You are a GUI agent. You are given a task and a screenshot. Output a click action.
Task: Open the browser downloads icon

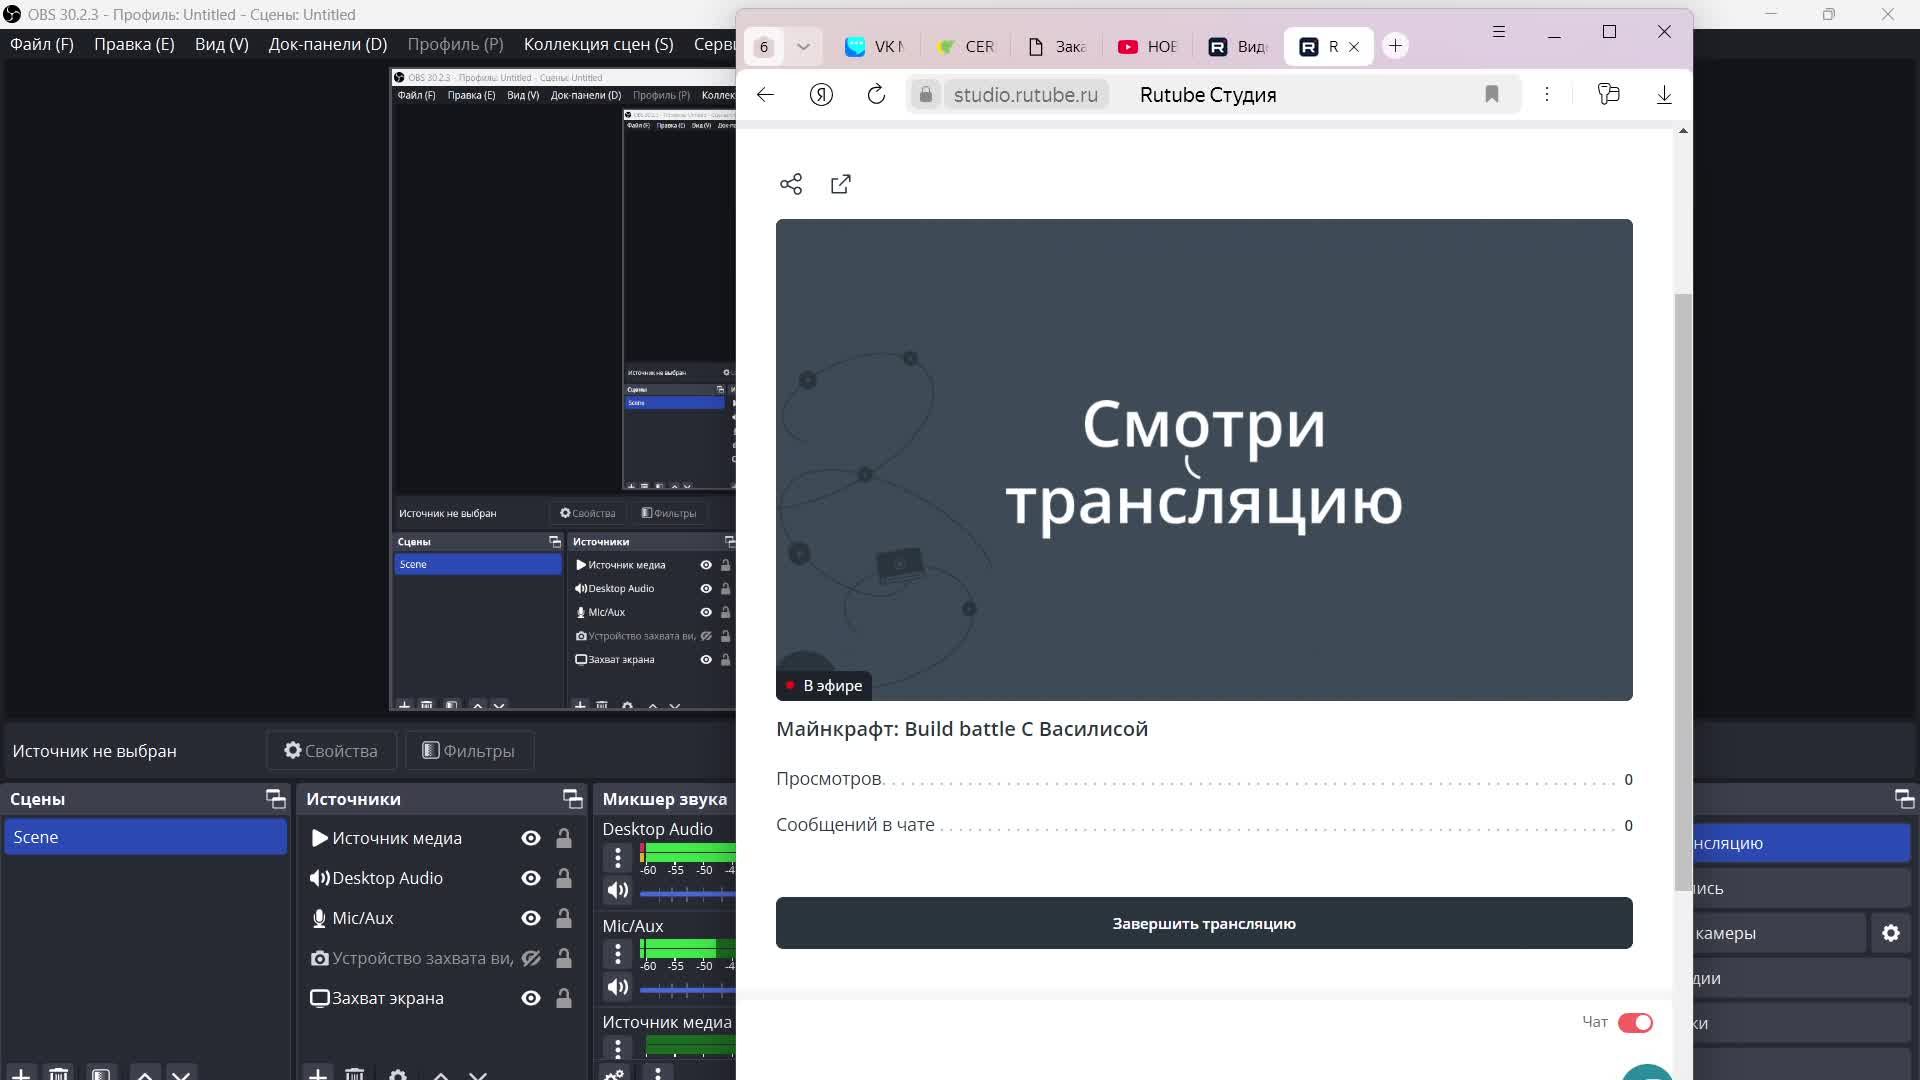click(x=1664, y=94)
